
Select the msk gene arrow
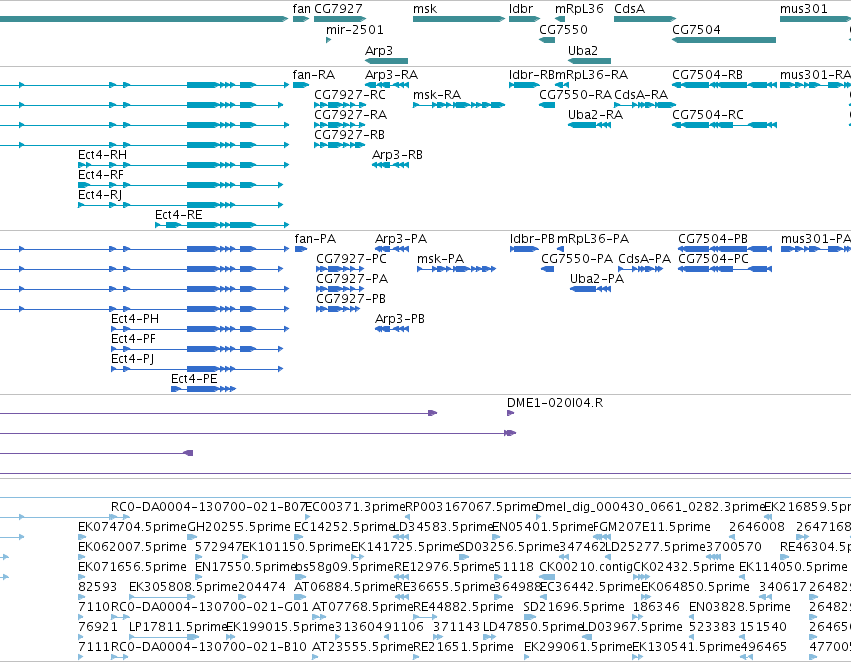[x=459, y=19]
